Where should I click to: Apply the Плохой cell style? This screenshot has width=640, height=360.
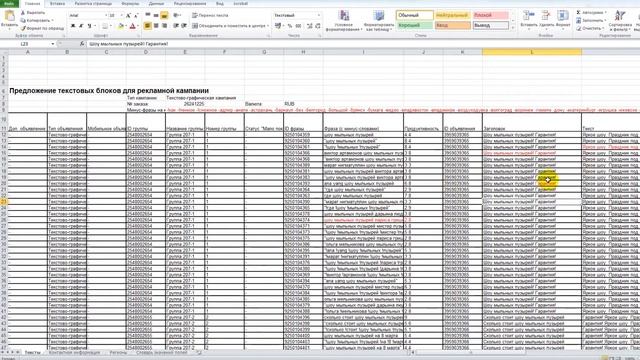(491, 15)
